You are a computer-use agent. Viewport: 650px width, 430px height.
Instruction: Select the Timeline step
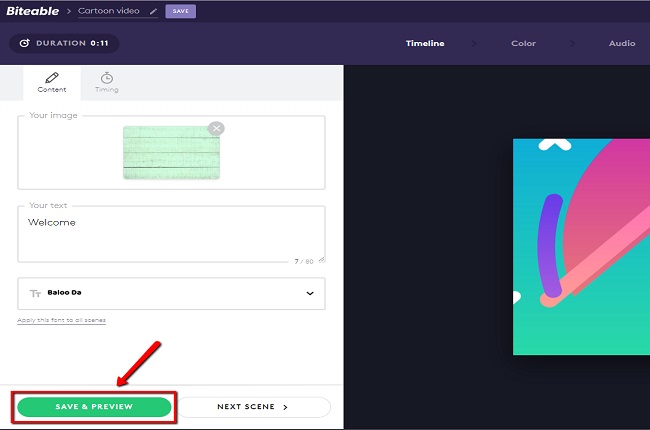pos(425,44)
